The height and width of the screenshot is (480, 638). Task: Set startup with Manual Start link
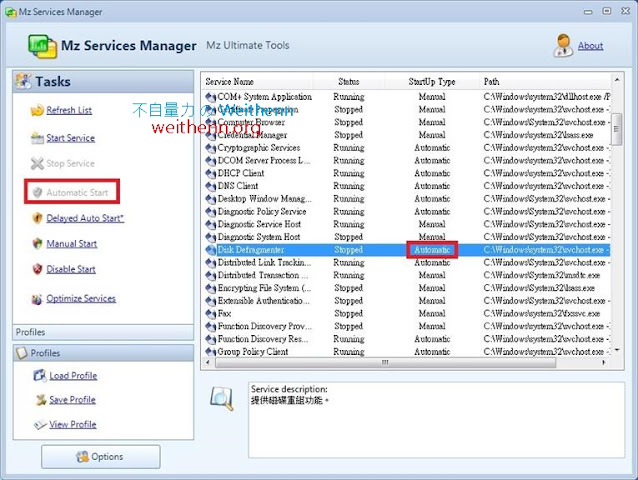tap(72, 244)
